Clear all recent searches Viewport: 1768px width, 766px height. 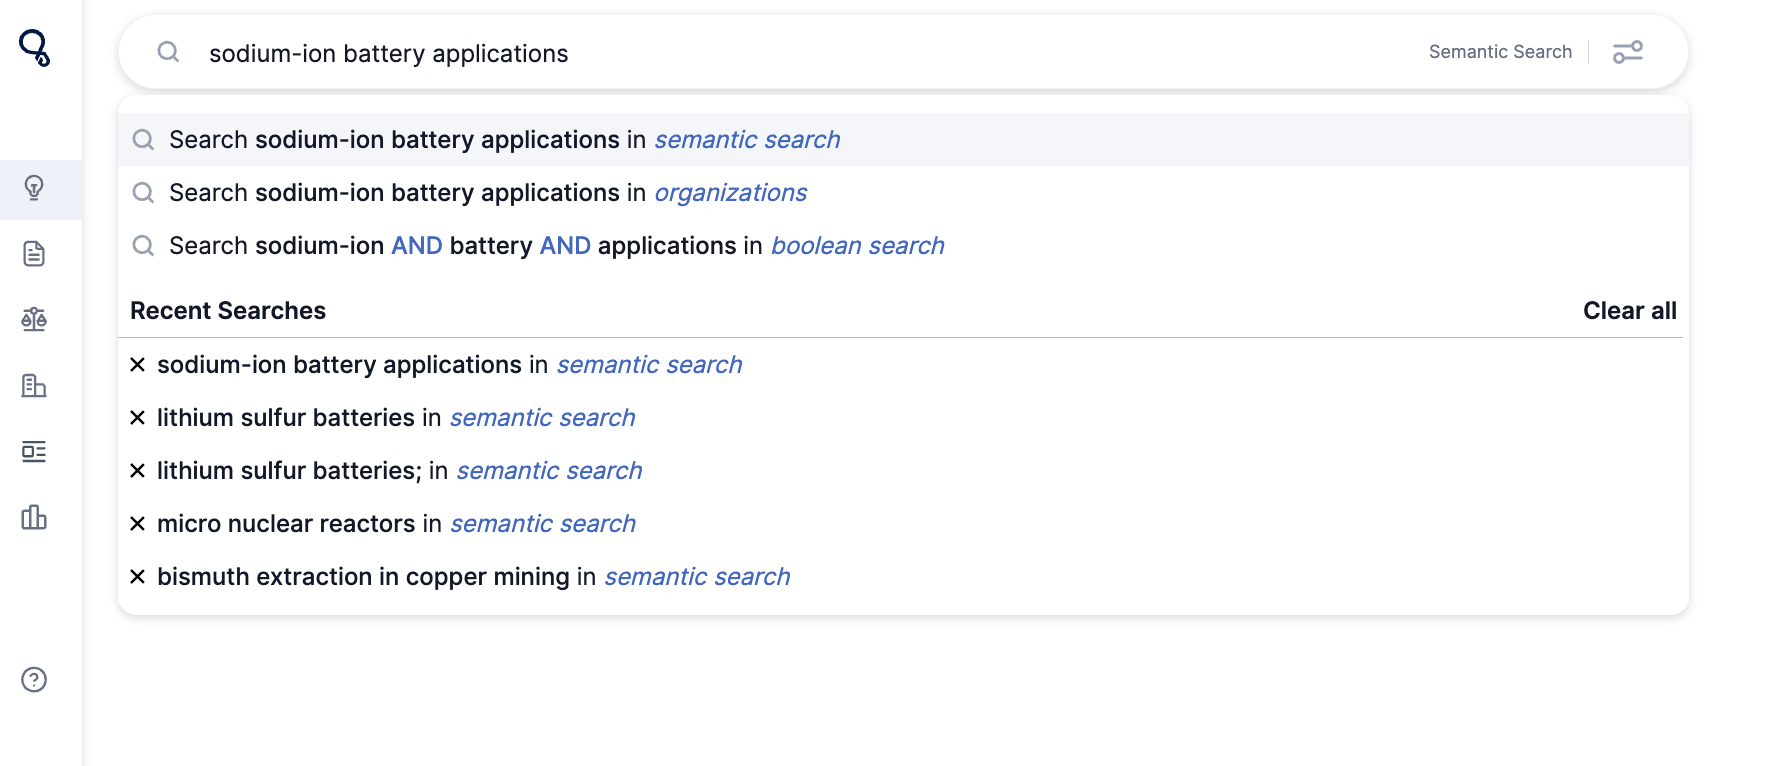coord(1629,311)
